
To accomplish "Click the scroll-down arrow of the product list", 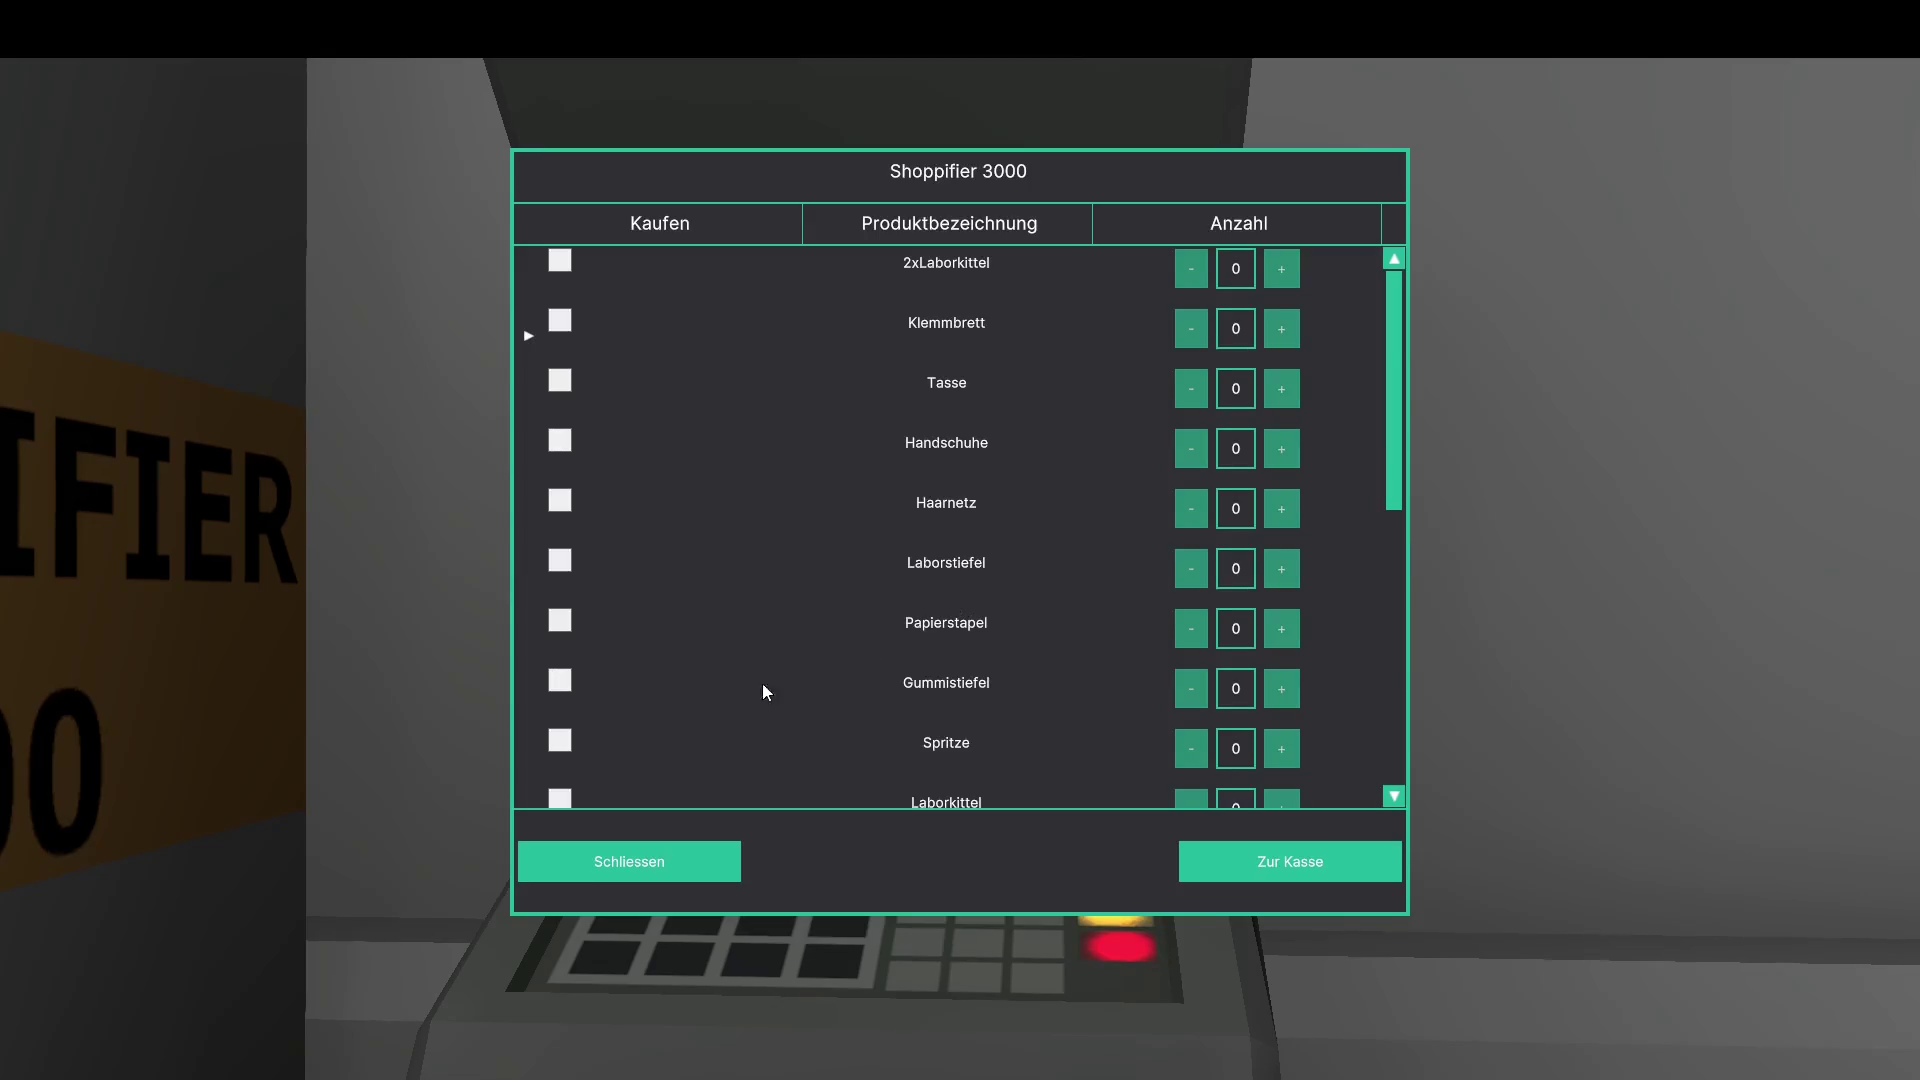I will [x=1393, y=796].
